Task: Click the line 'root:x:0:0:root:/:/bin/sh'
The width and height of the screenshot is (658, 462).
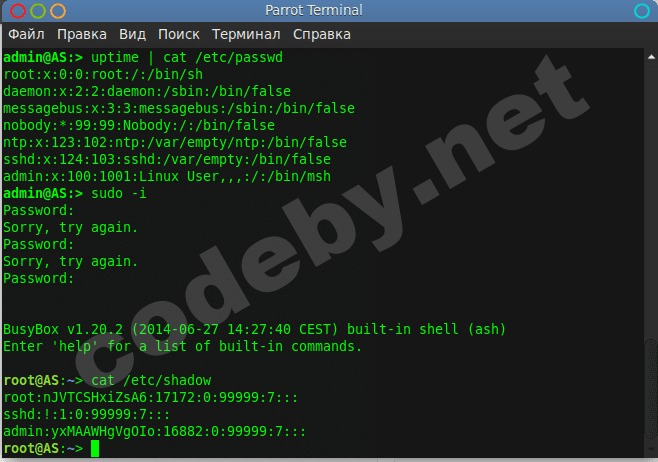Action: (x=103, y=75)
